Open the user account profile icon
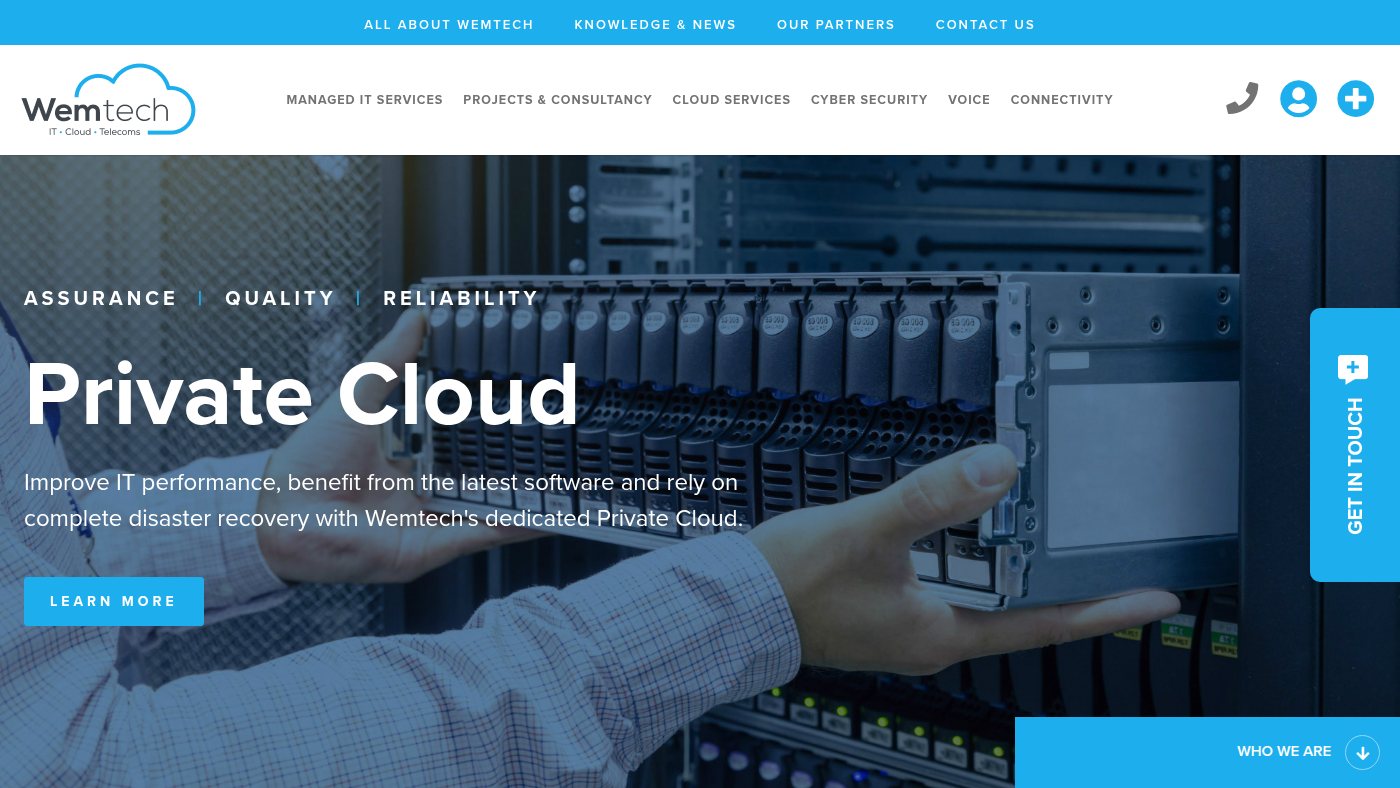1400x788 pixels. tap(1298, 99)
